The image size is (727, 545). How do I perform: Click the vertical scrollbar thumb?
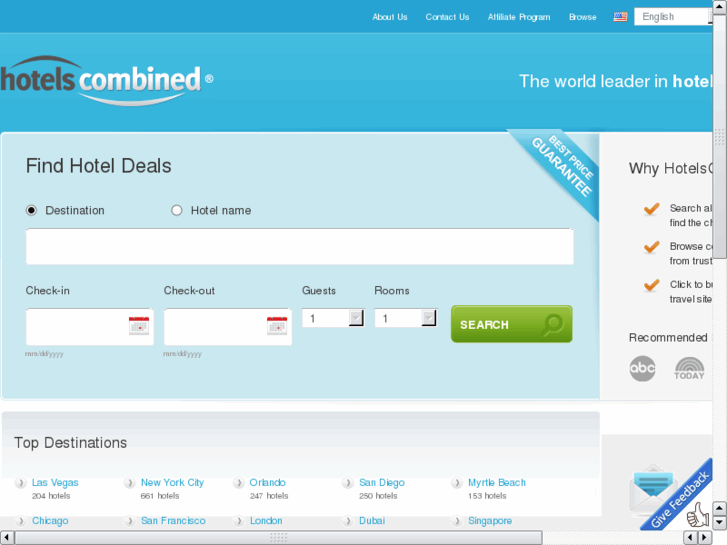(720, 137)
